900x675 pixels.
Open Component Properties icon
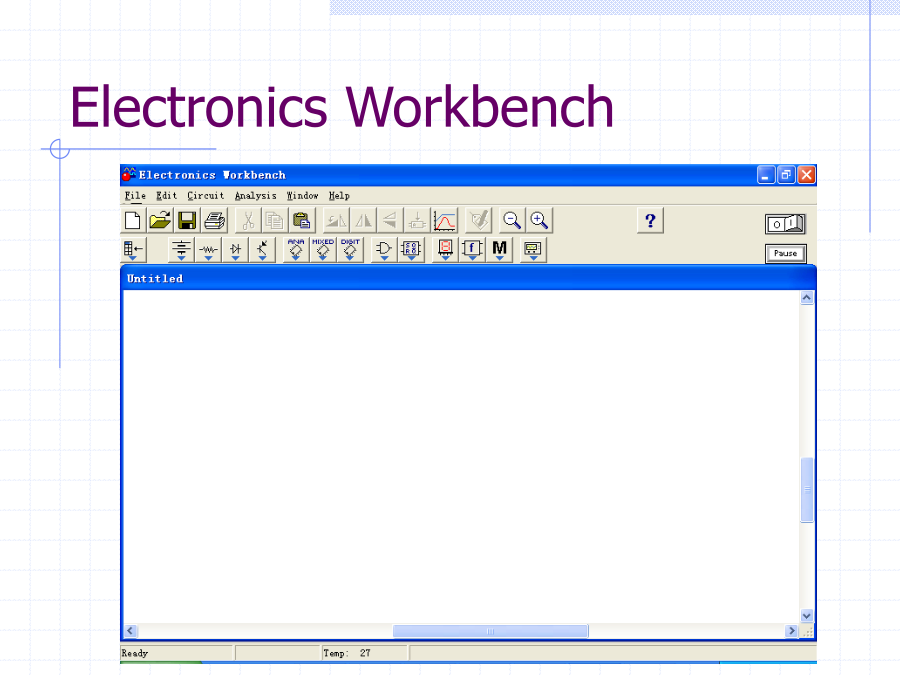478,220
